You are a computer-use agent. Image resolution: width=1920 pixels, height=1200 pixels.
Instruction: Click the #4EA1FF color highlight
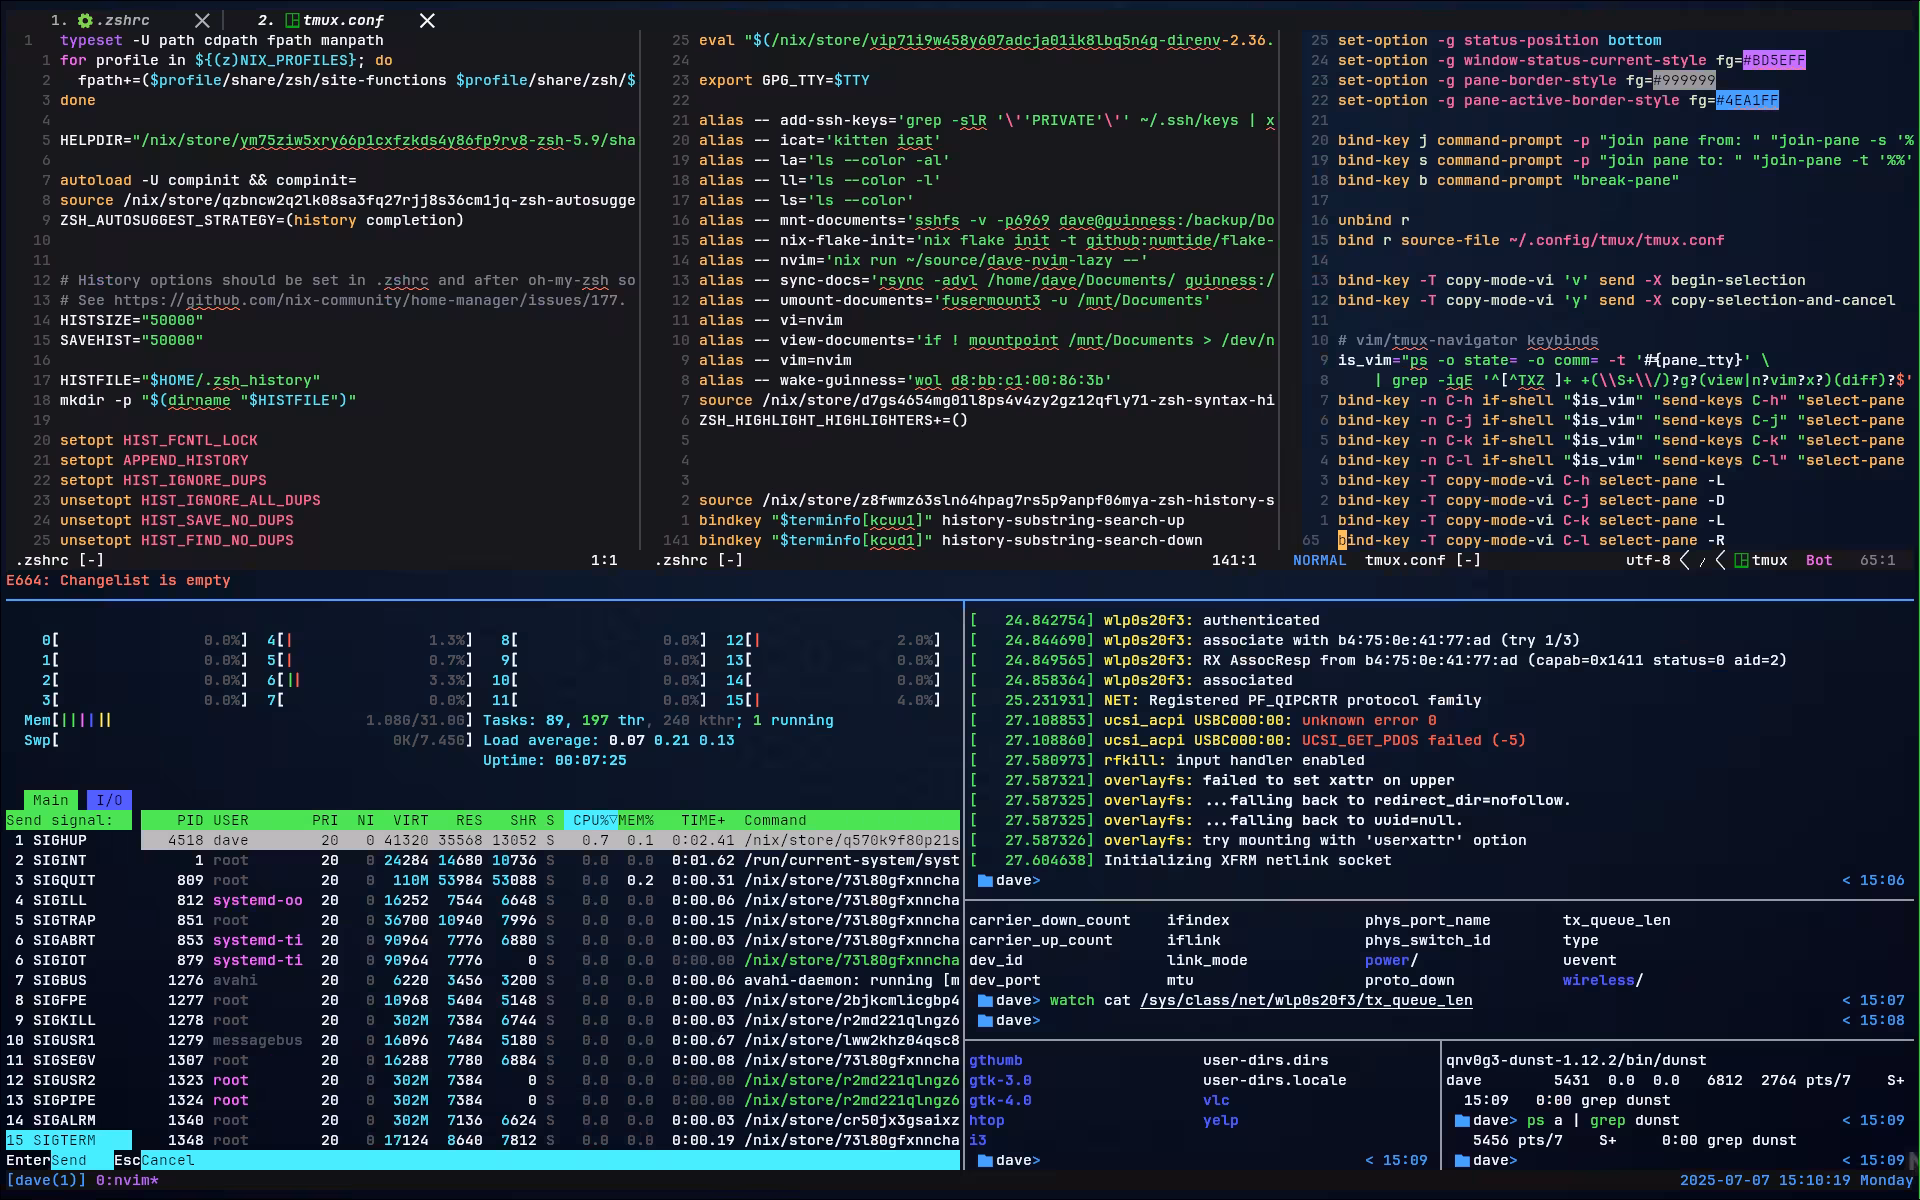1747,100
